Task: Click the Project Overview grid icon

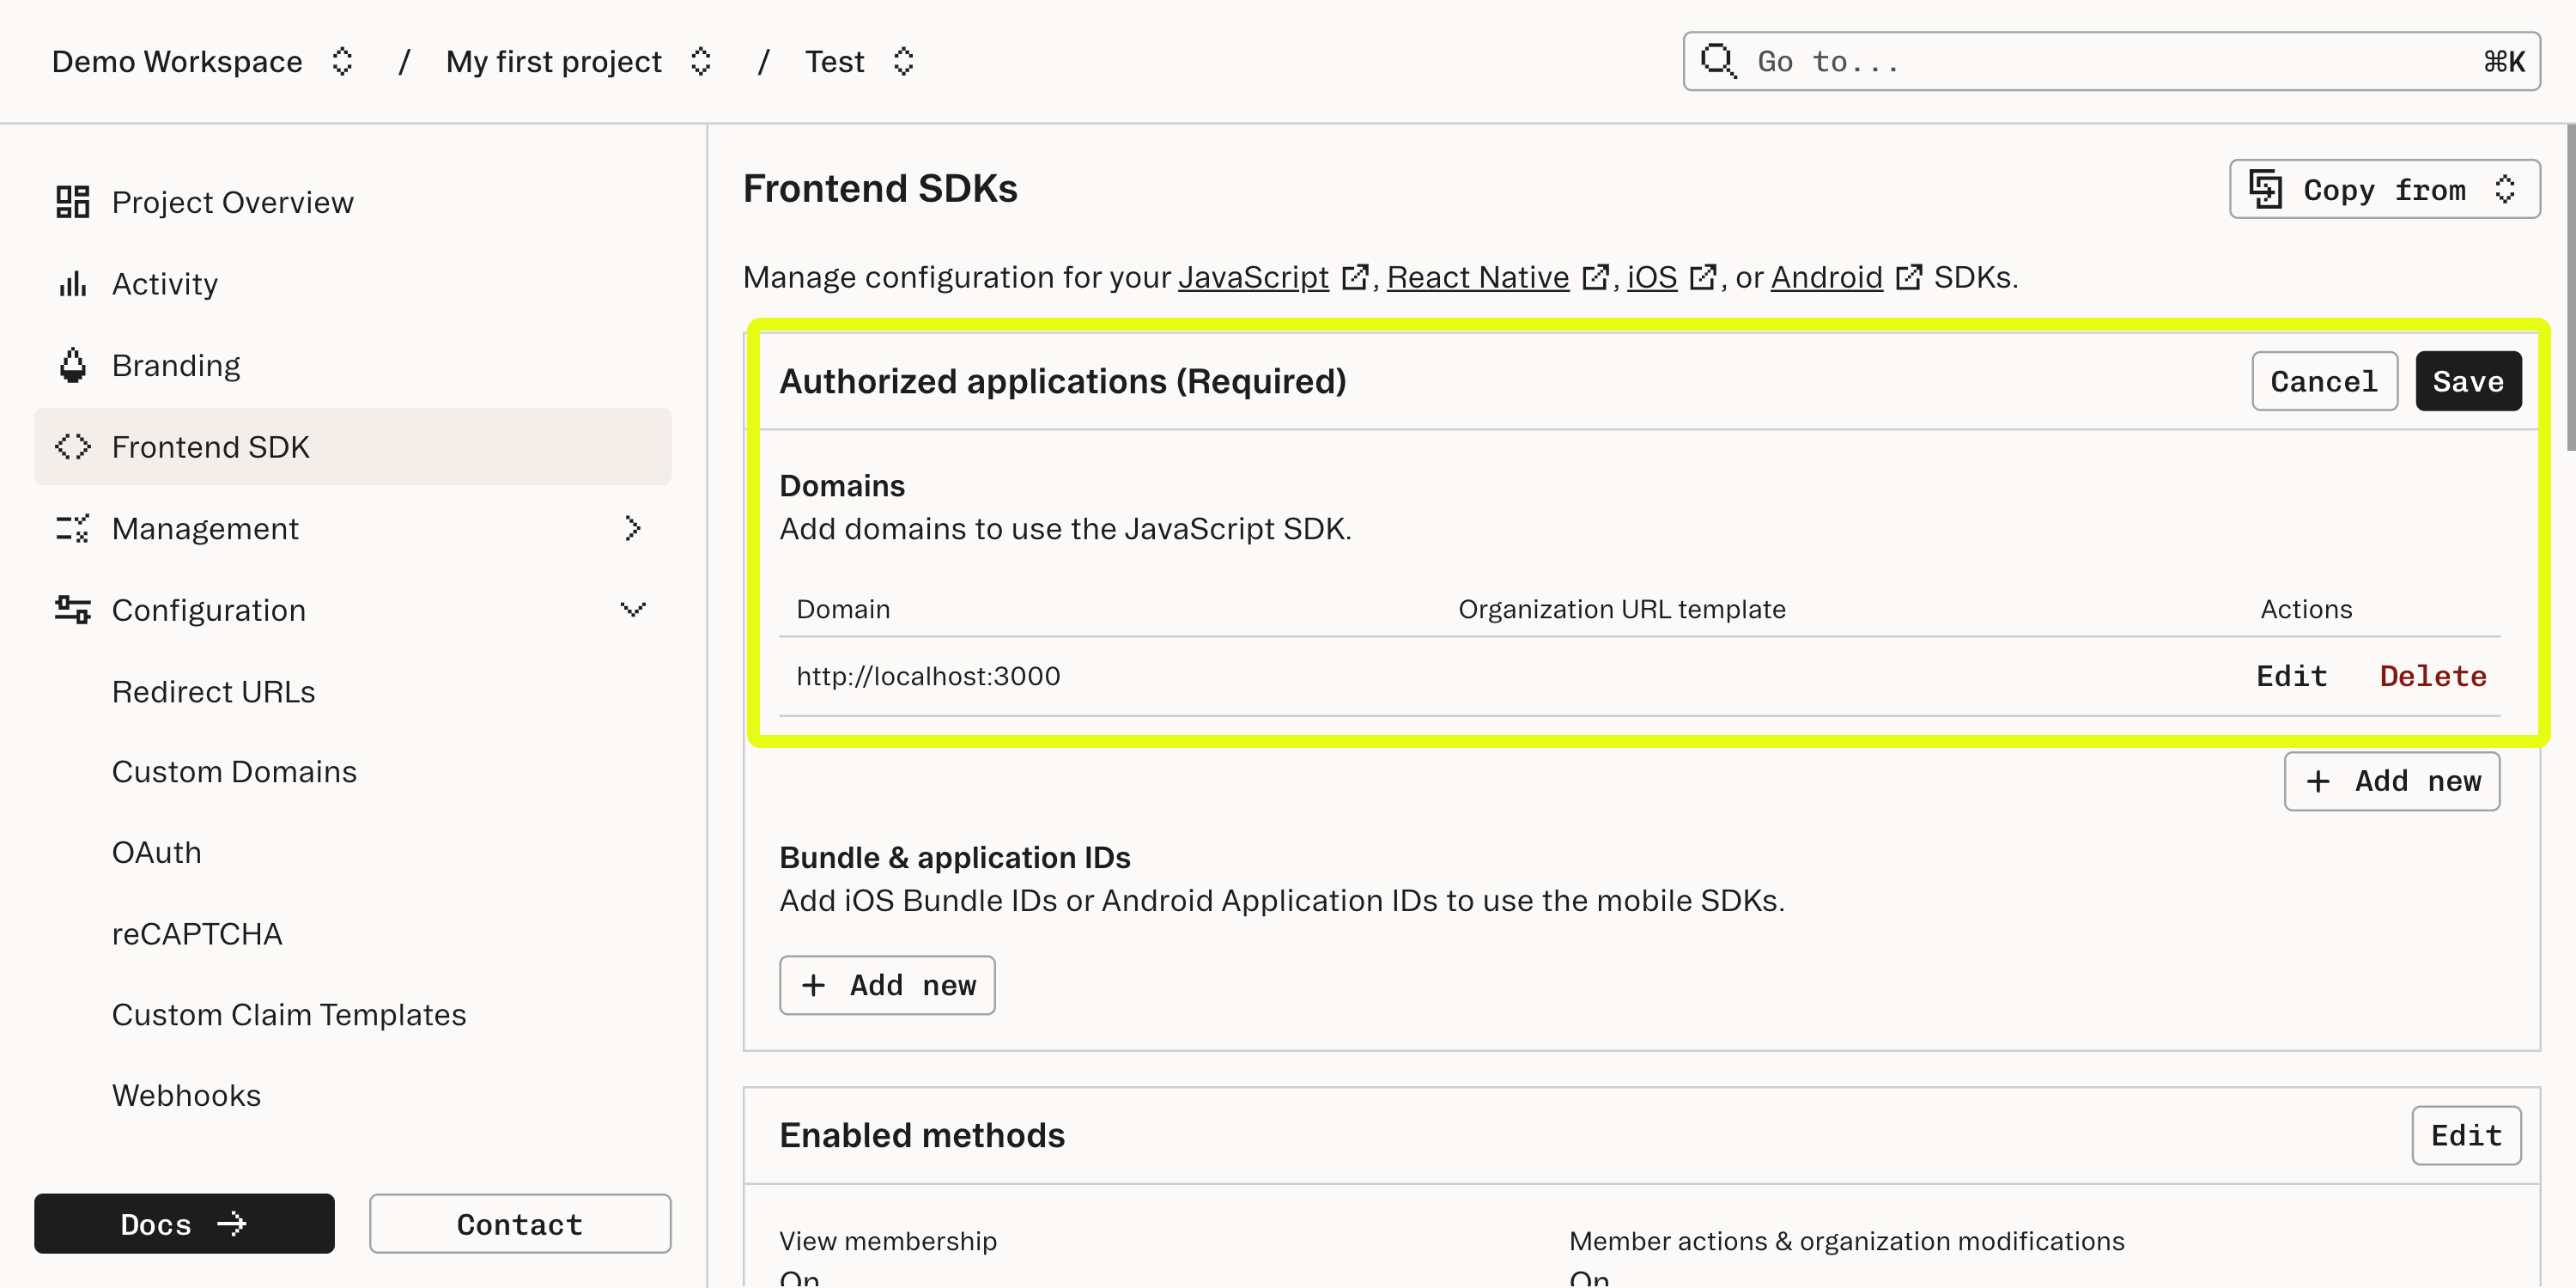Action: click(72, 202)
